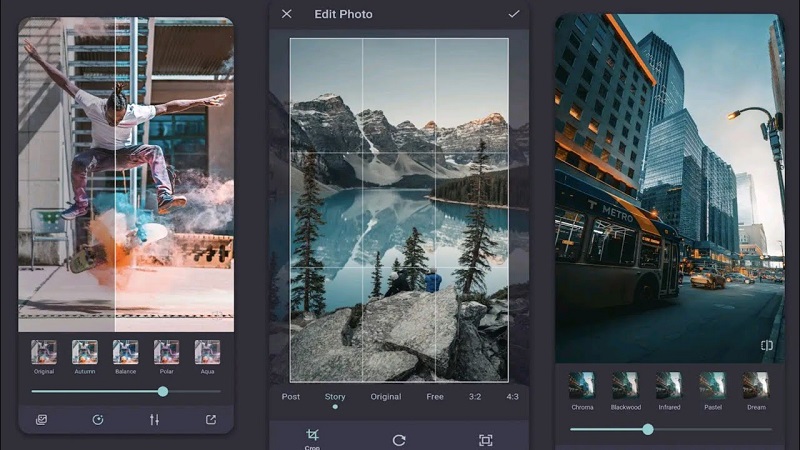Choose the Free crop ratio

(x=435, y=396)
